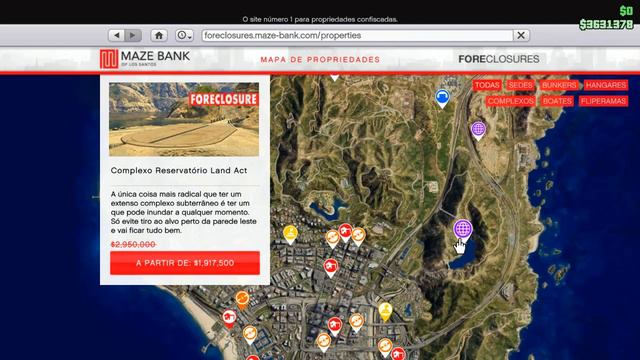
Task: Select the dark orange pin just below the property card
Action: pyautogui.click(x=242, y=300)
